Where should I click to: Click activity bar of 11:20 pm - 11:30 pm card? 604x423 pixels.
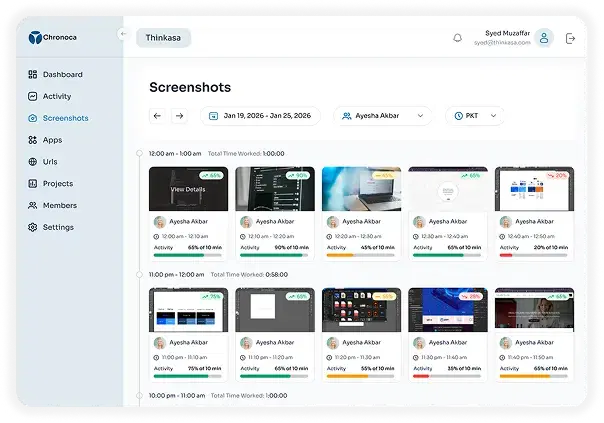pos(361,376)
